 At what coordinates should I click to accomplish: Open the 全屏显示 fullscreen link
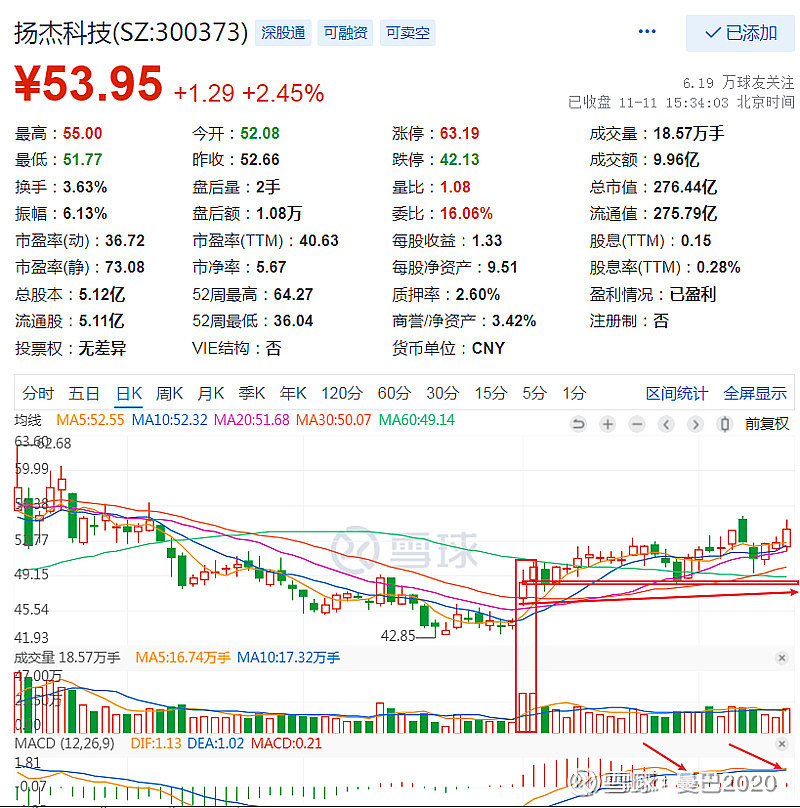pos(755,394)
